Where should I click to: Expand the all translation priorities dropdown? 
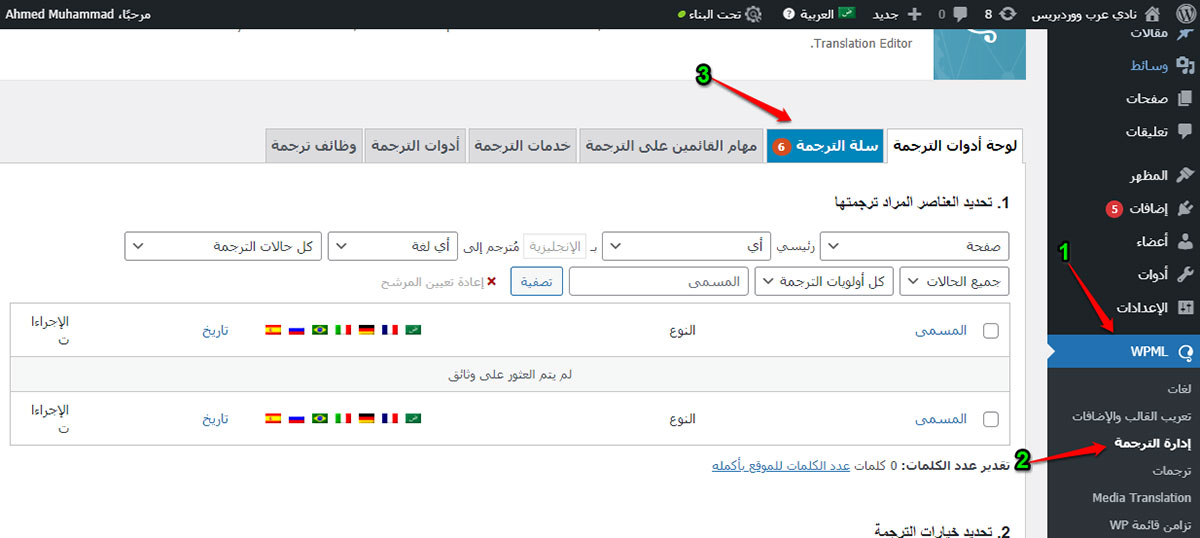tap(824, 282)
